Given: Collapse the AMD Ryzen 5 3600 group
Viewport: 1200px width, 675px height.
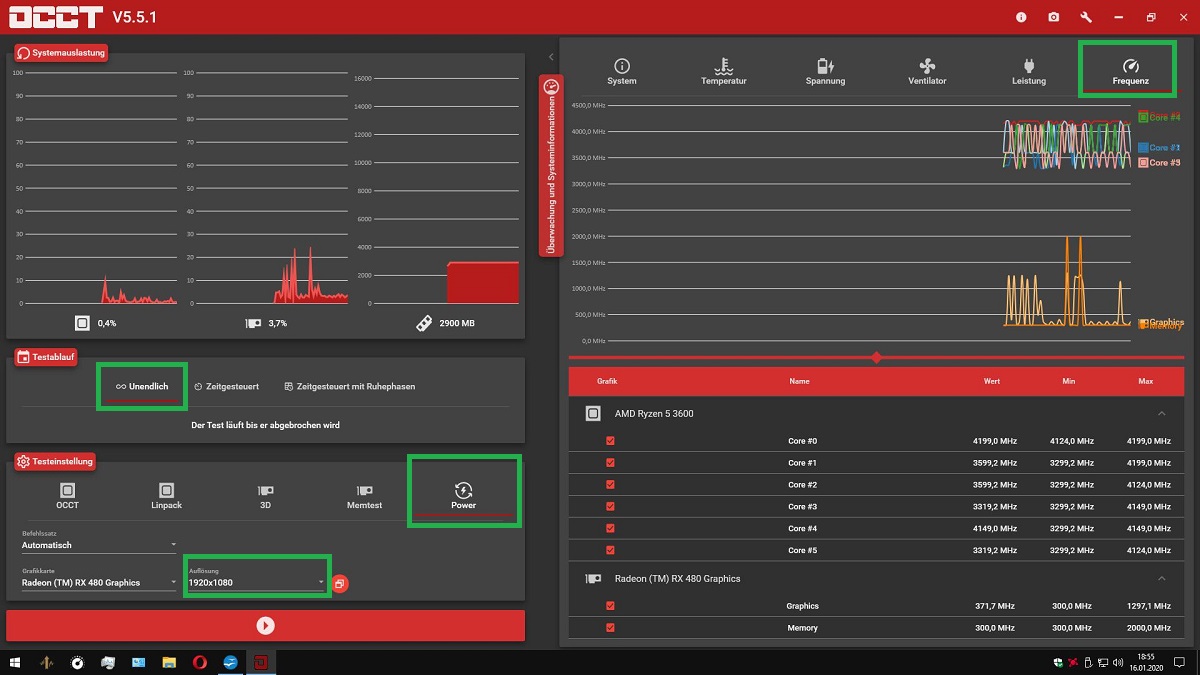Looking at the screenshot, I should (x=1162, y=413).
